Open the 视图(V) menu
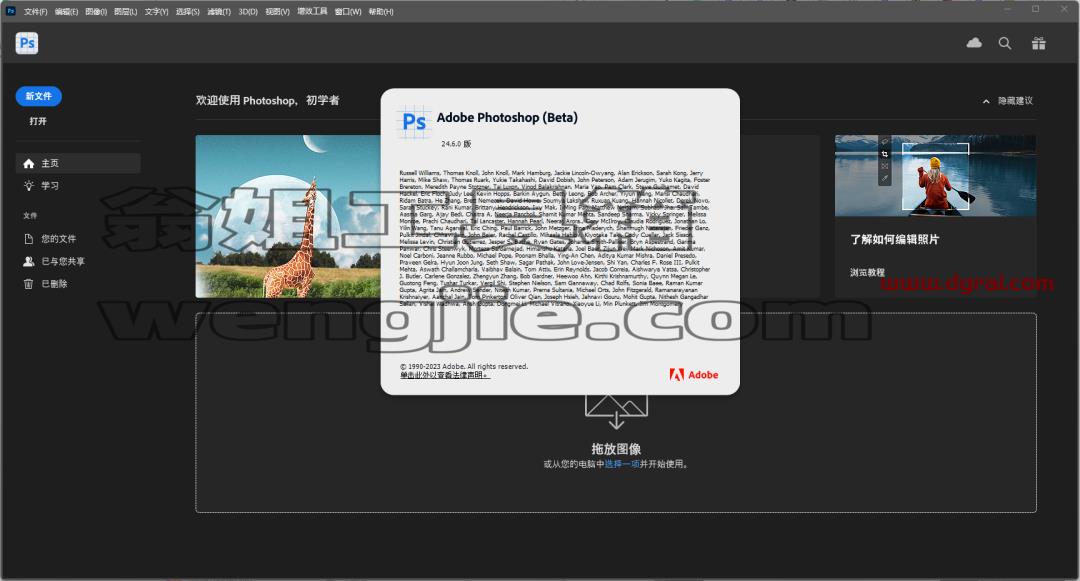 point(278,12)
